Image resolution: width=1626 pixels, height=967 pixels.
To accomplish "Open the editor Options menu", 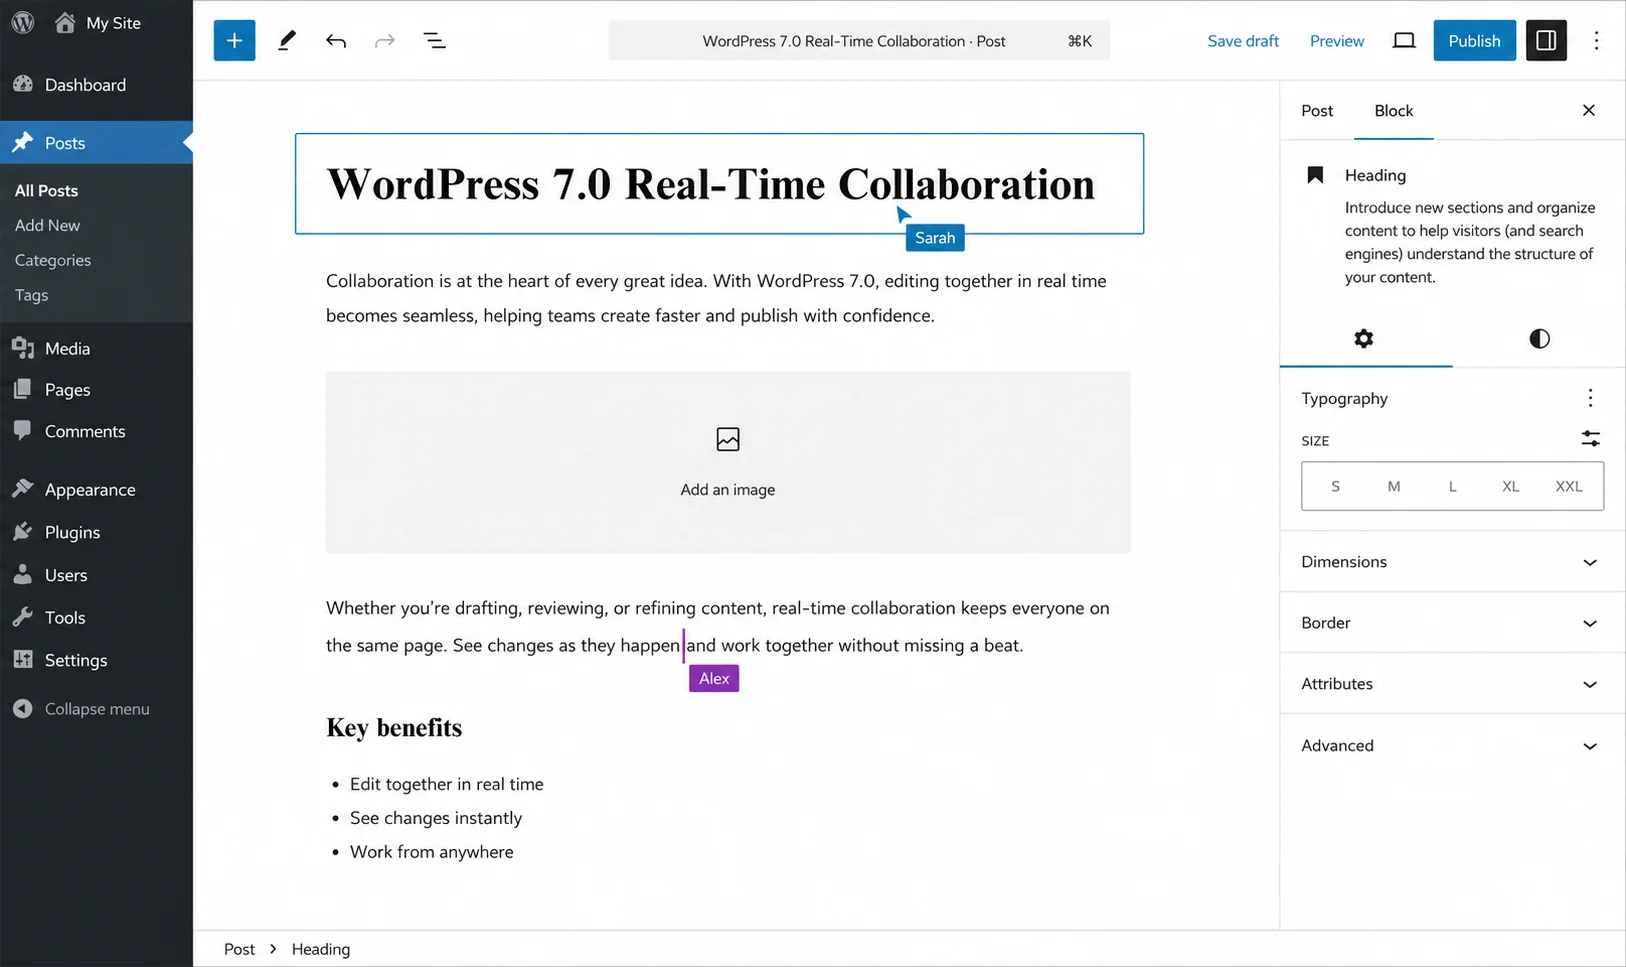I will [x=1596, y=40].
